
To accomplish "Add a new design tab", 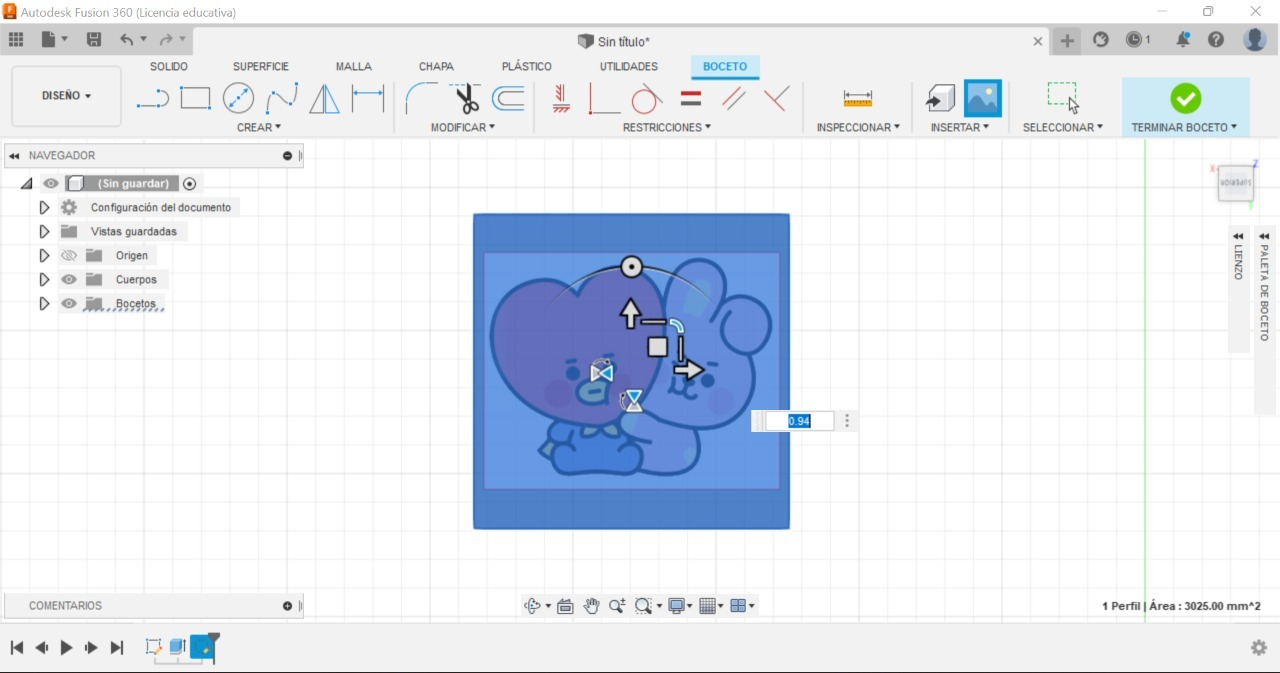I will pos(1068,41).
